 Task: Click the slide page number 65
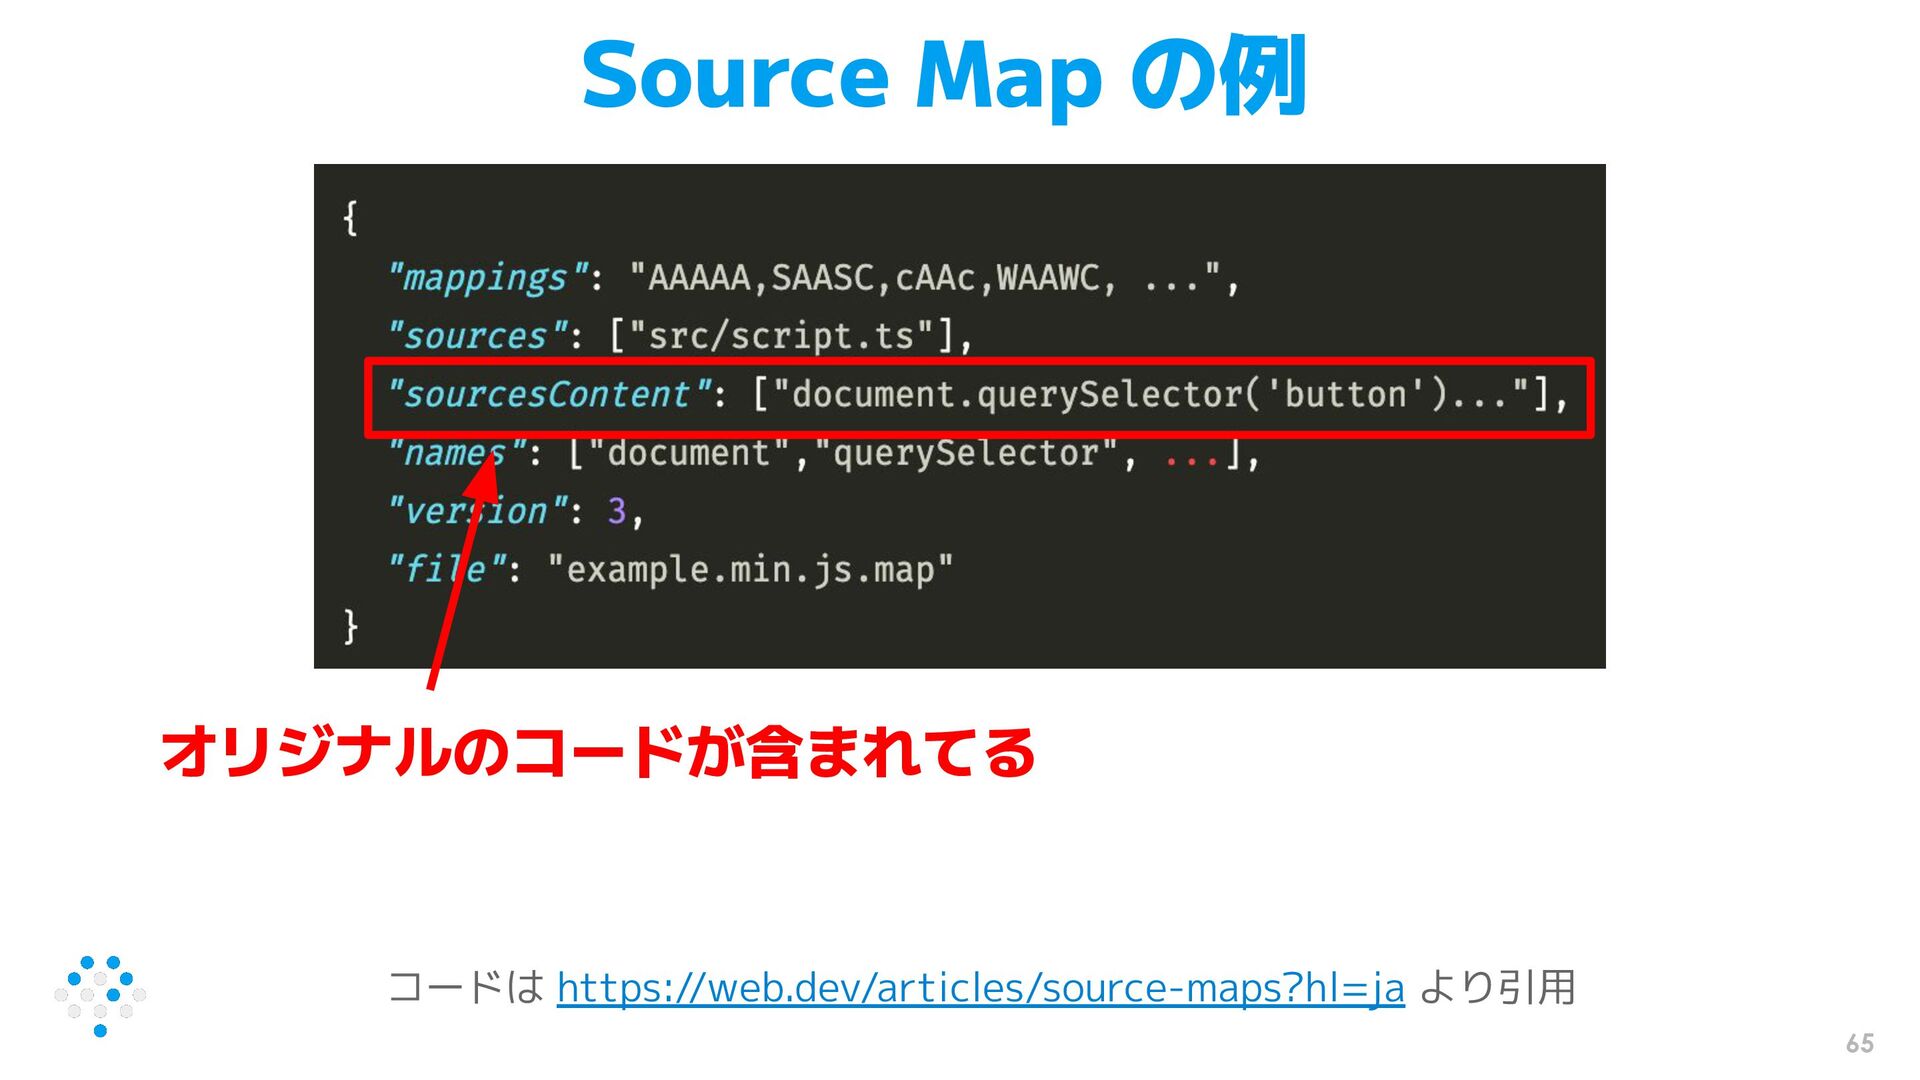[1859, 1043]
